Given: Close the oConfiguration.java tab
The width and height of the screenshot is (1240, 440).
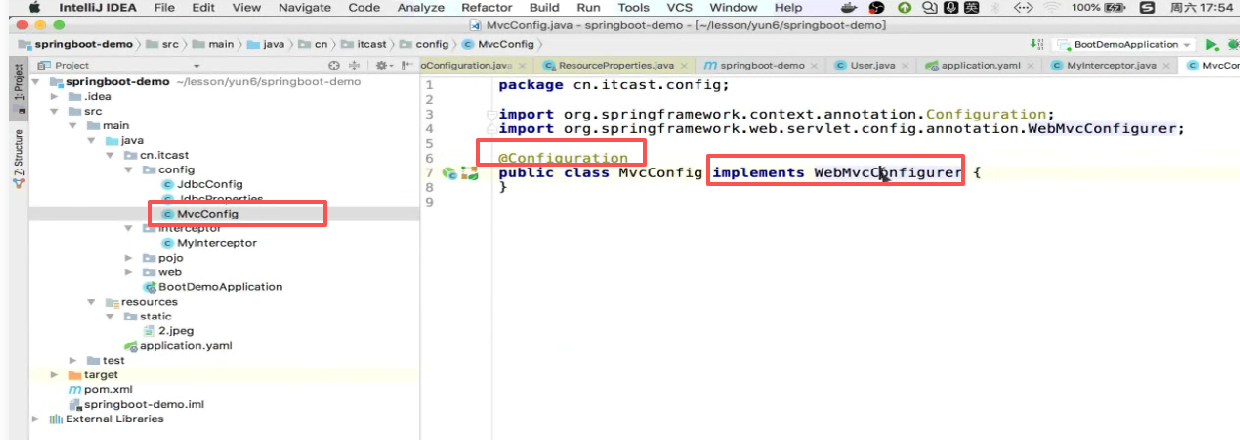Looking at the screenshot, I should pyautogui.click(x=522, y=66).
